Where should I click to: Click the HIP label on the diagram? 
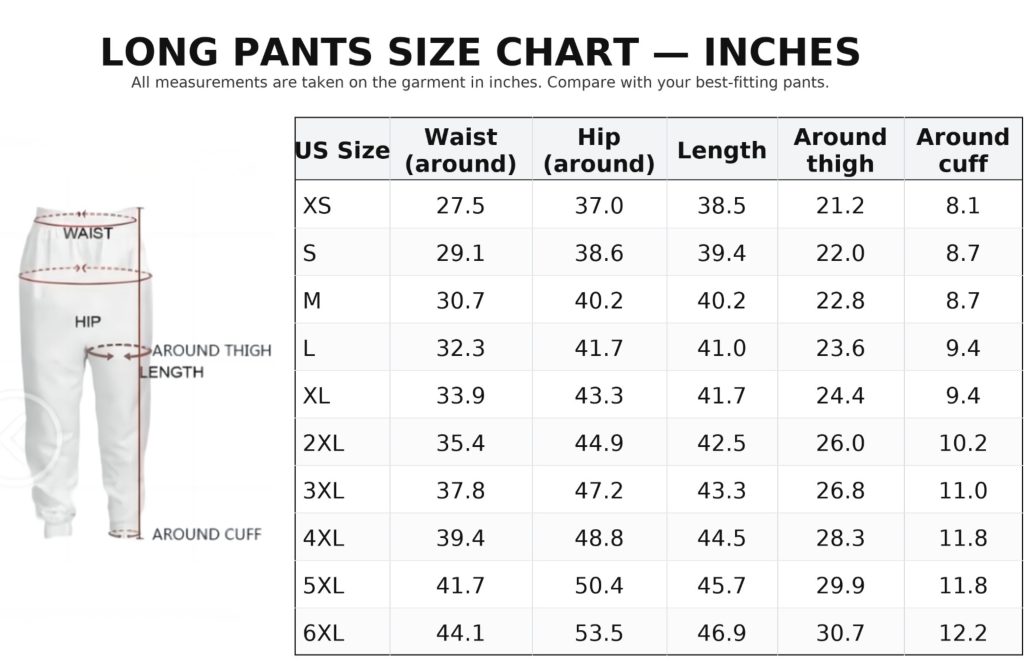click(x=88, y=321)
